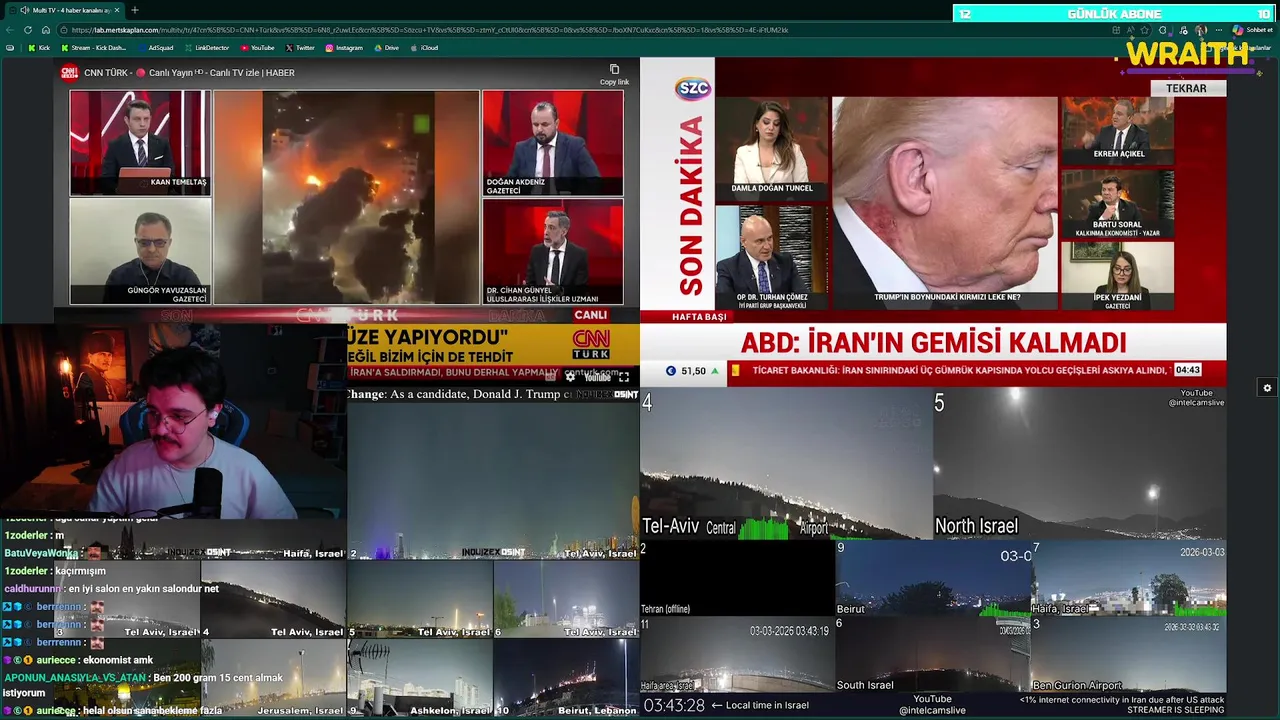
Task: Click the address bar URL
Action: coord(430,30)
